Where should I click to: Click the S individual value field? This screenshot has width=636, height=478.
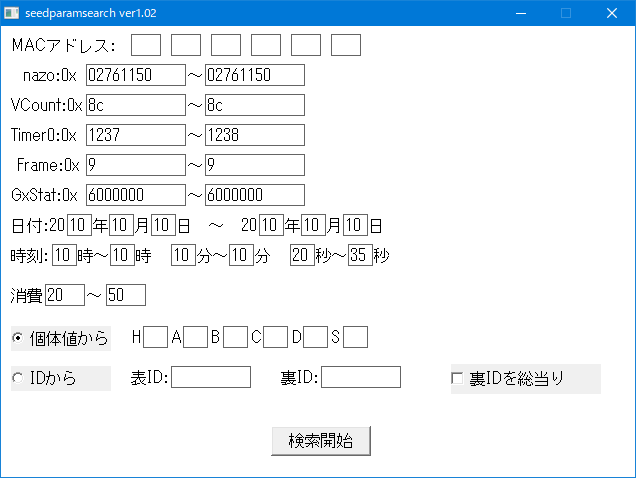point(355,337)
